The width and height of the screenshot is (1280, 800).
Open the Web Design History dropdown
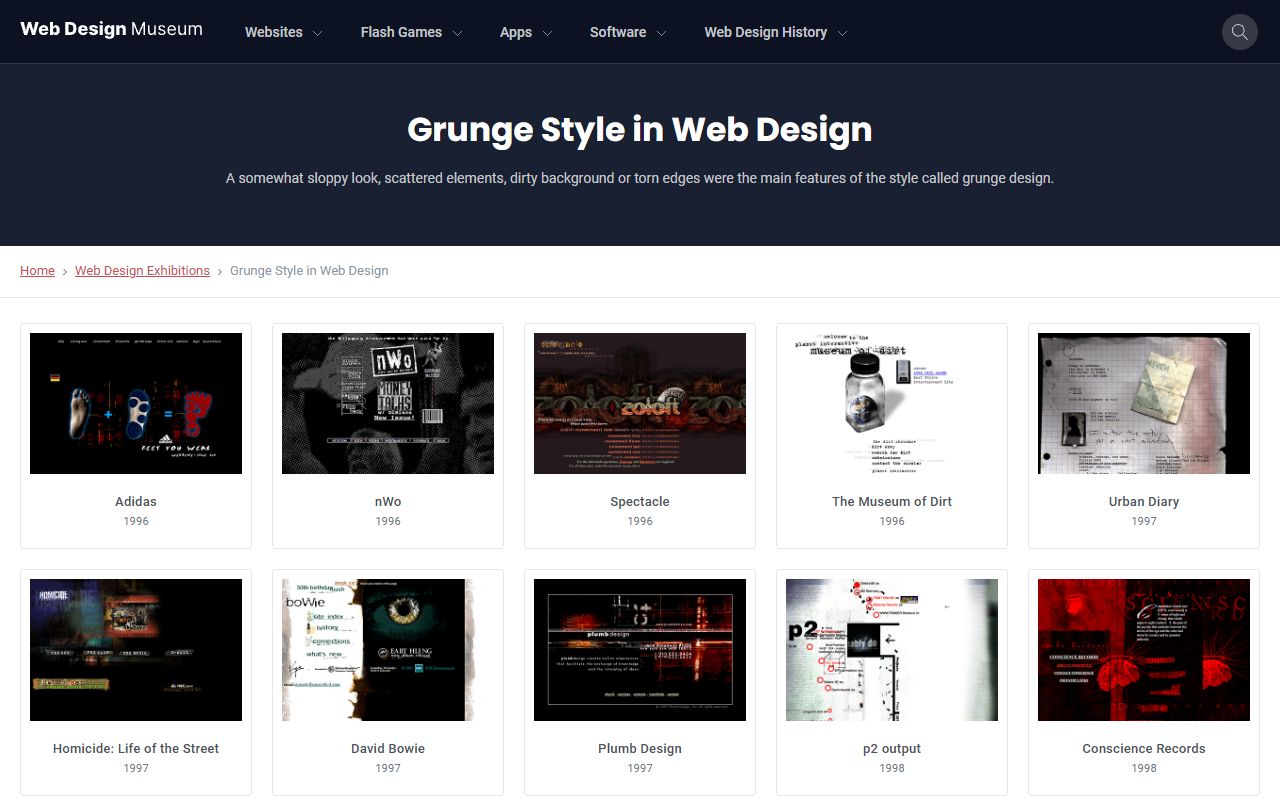pyautogui.click(x=774, y=32)
